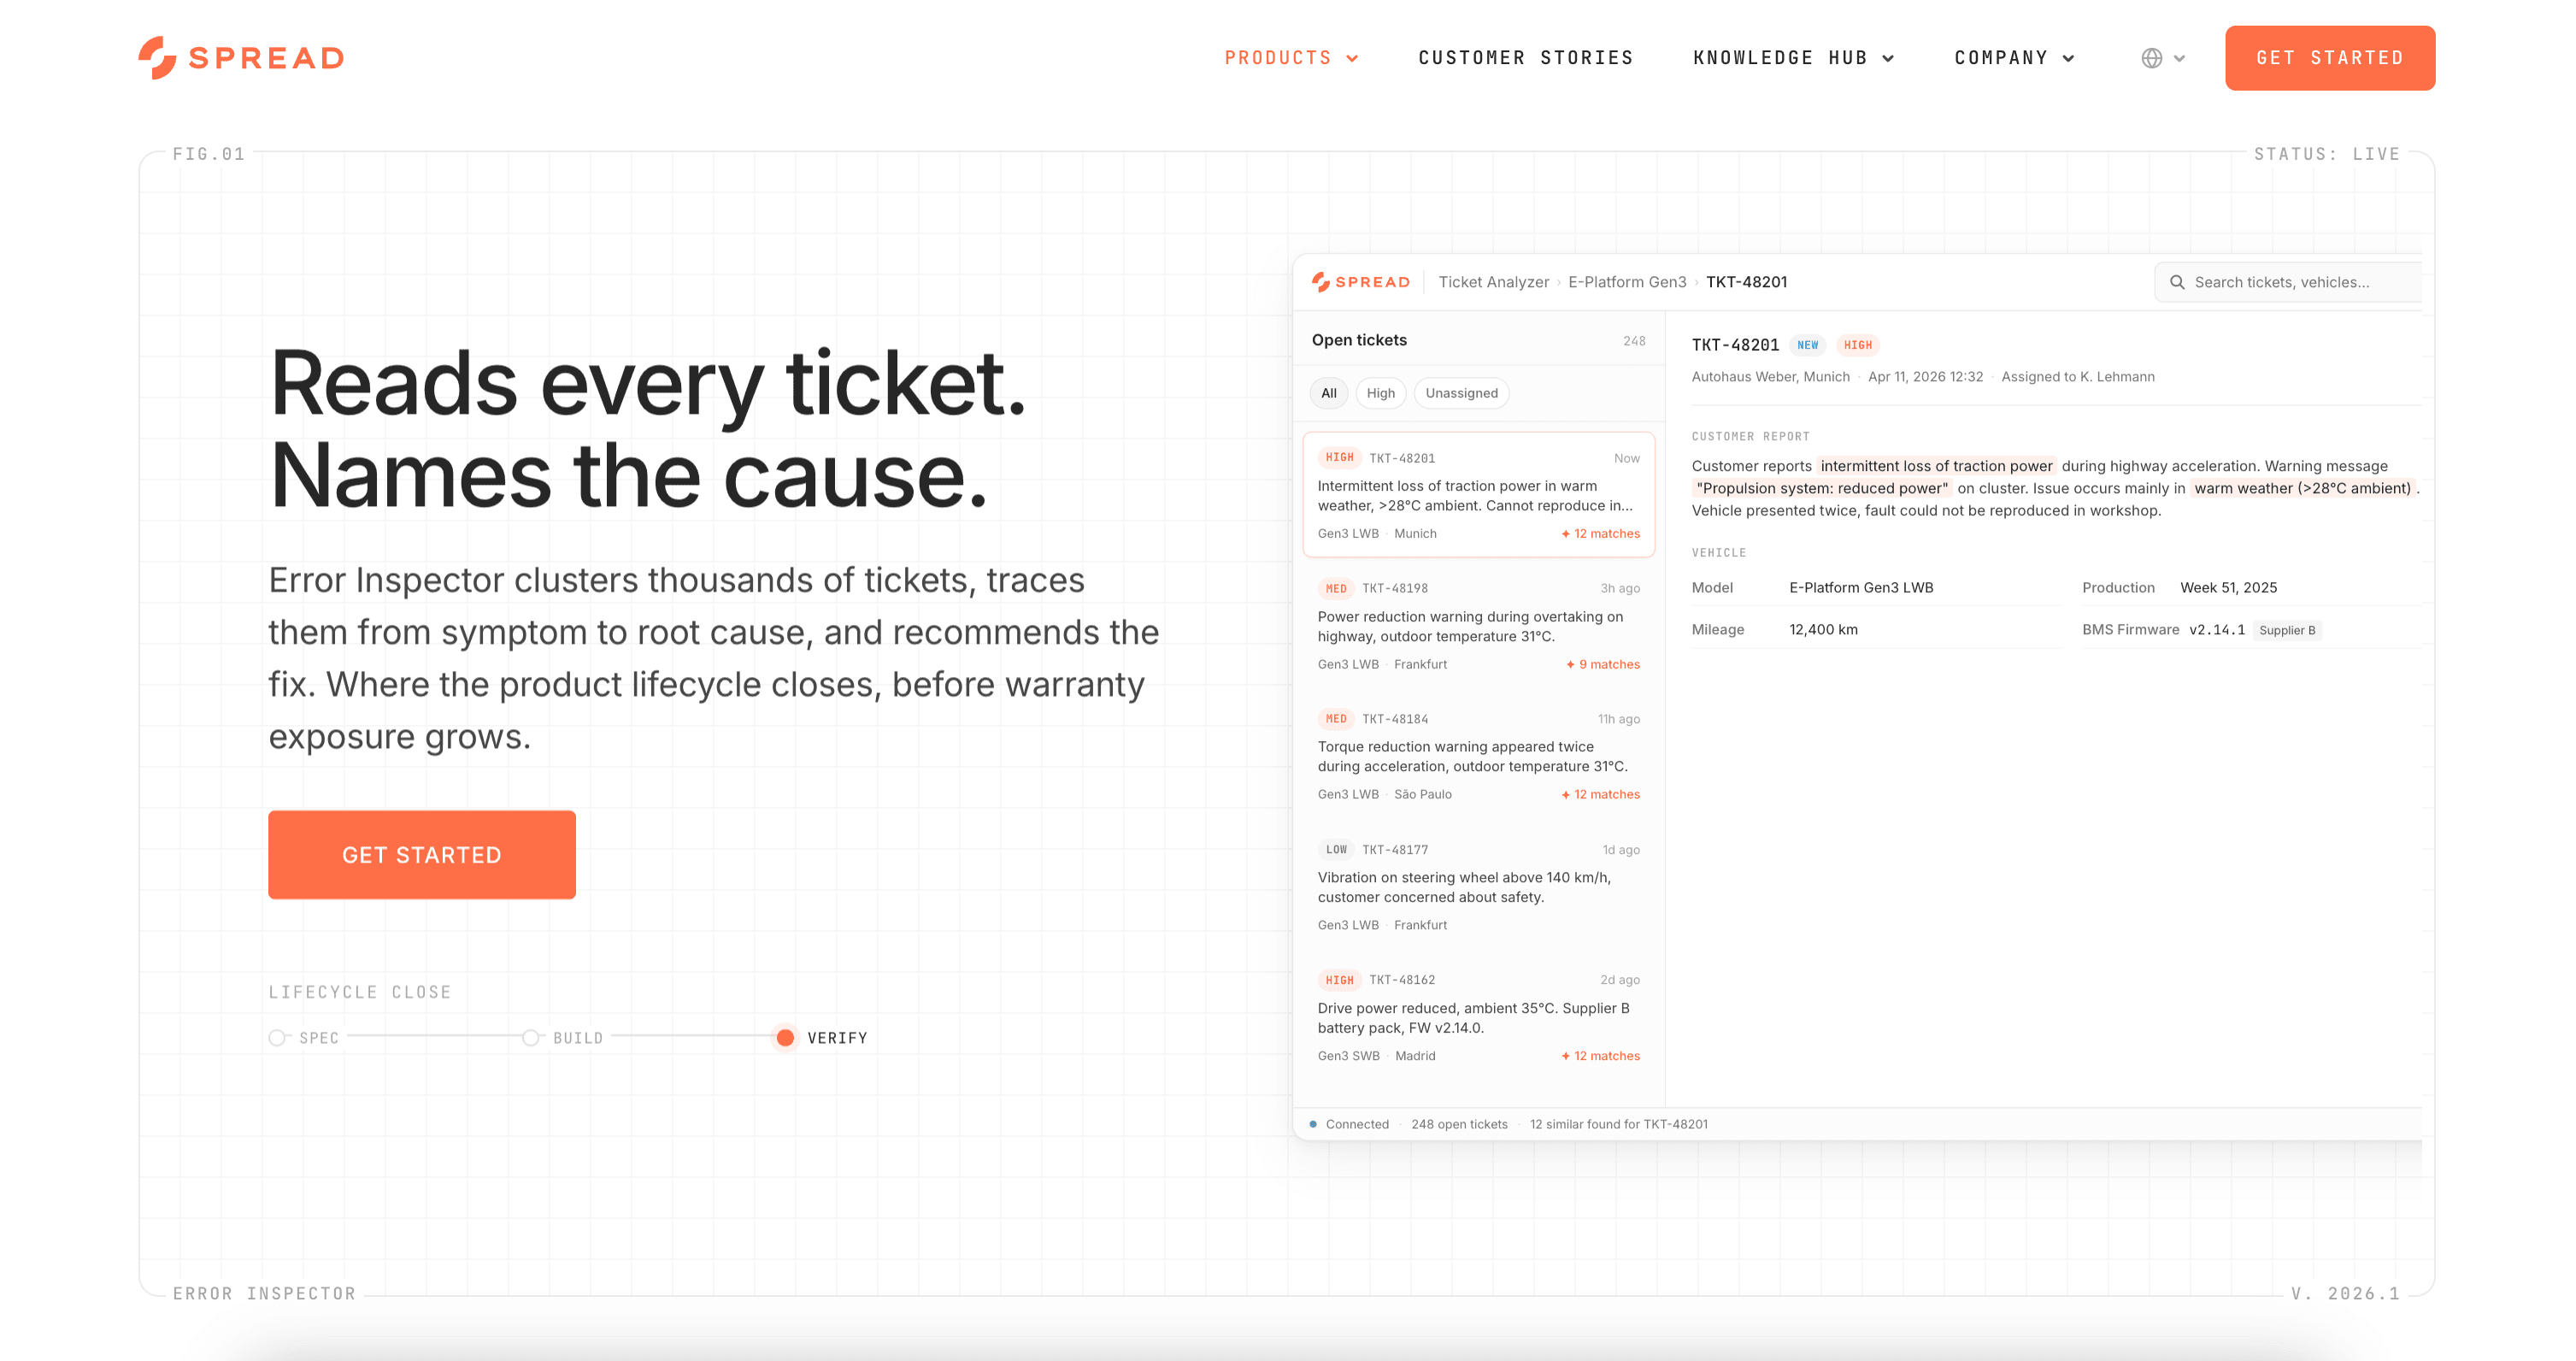Open the Customer Stories menu item
The width and height of the screenshot is (2576, 1361).
[1525, 58]
